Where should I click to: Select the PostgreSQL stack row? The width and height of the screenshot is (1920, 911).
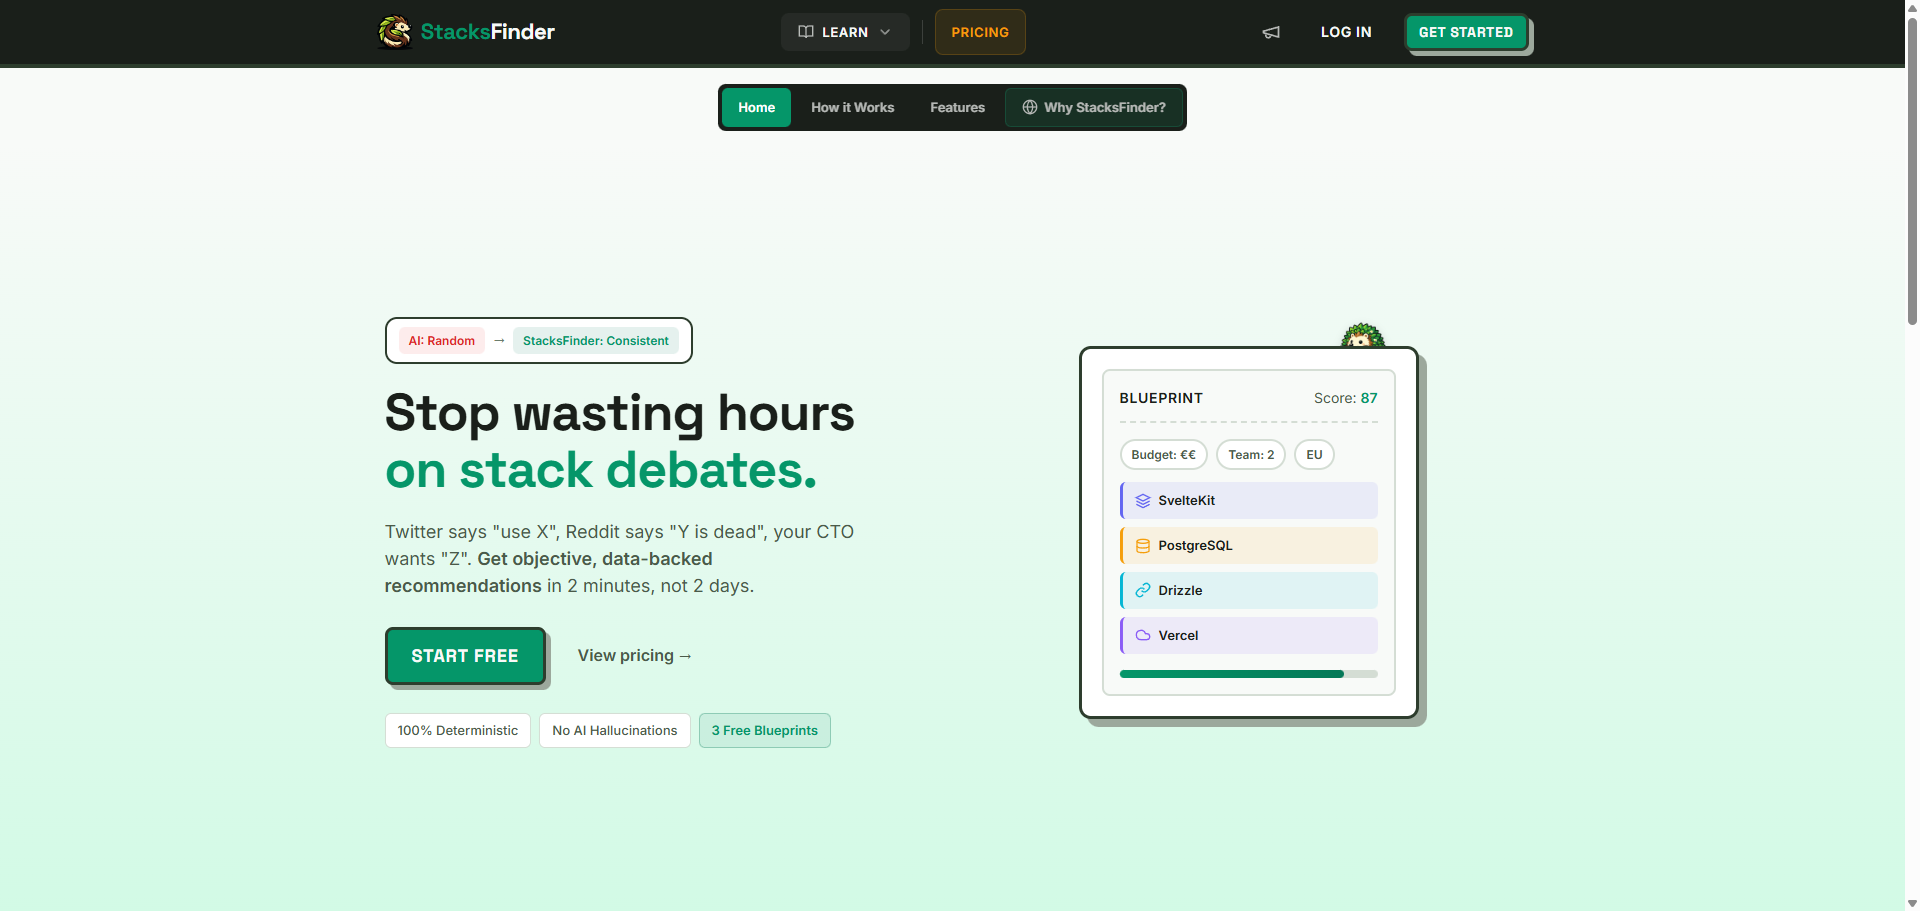pos(1249,546)
